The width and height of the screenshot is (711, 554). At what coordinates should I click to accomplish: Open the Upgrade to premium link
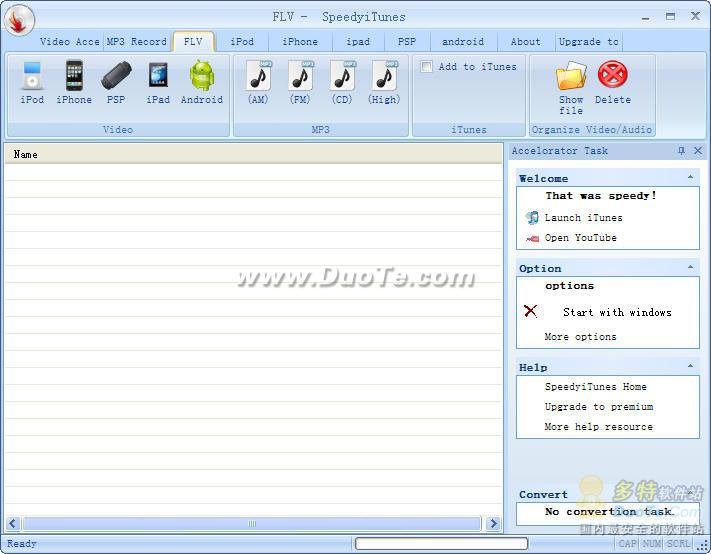click(x=598, y=407)
